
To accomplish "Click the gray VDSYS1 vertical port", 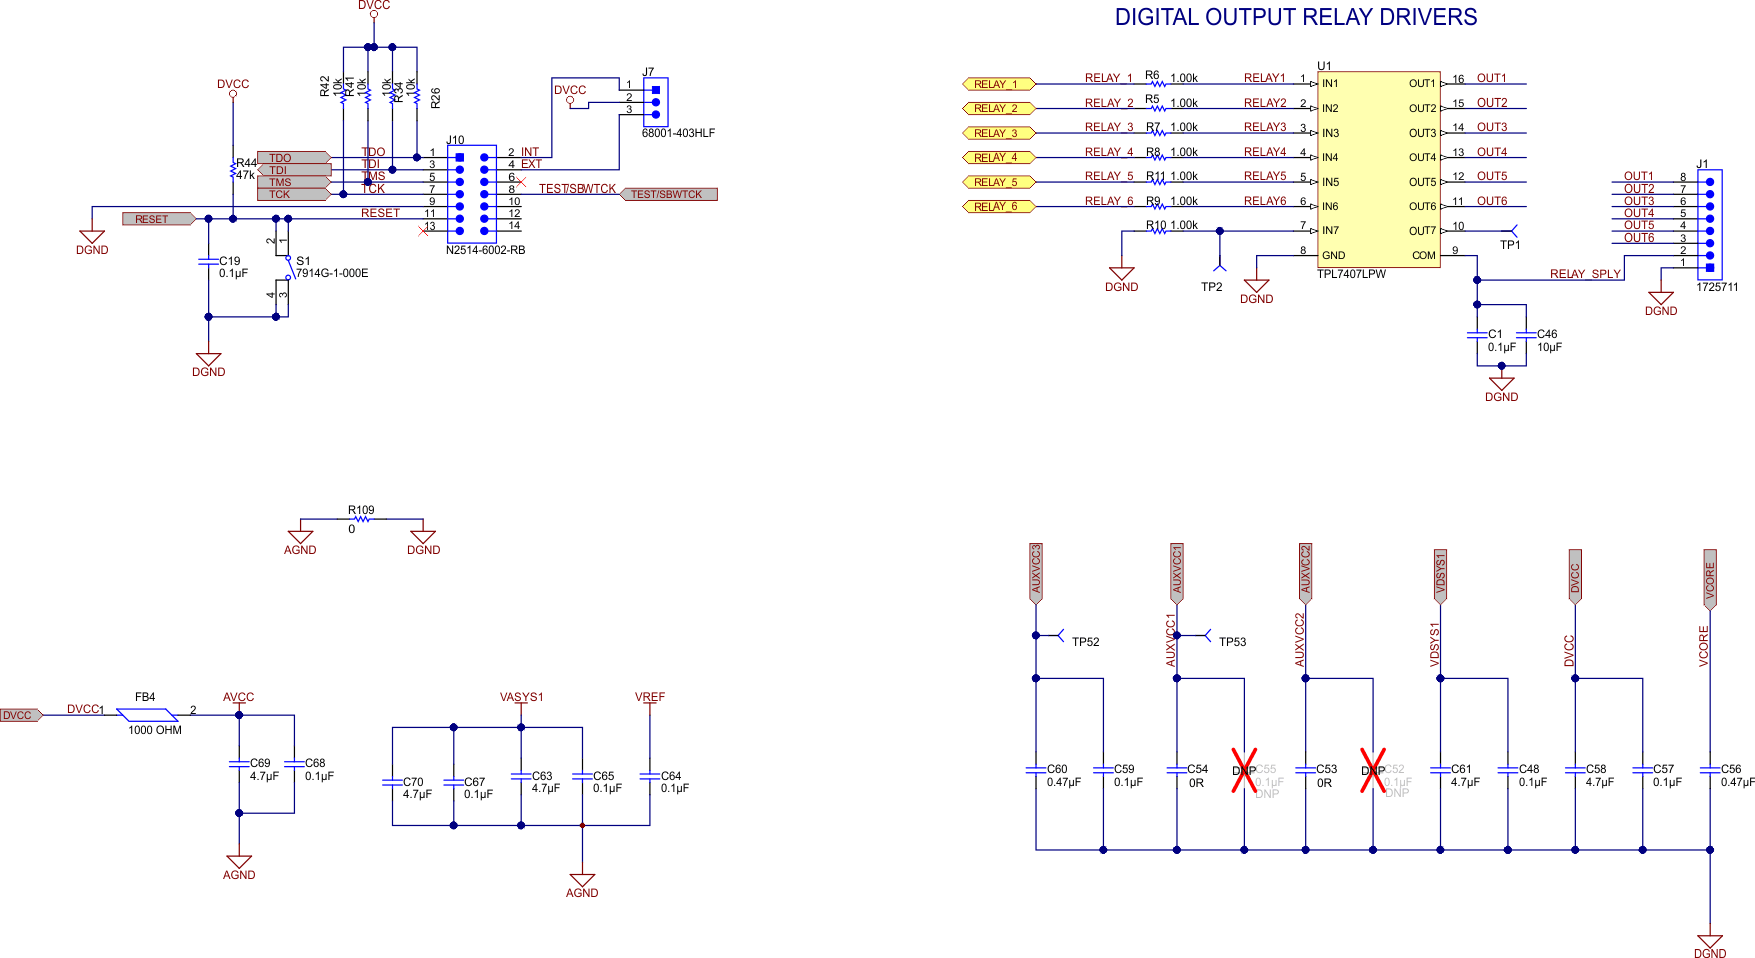I will click(1440, 576).
